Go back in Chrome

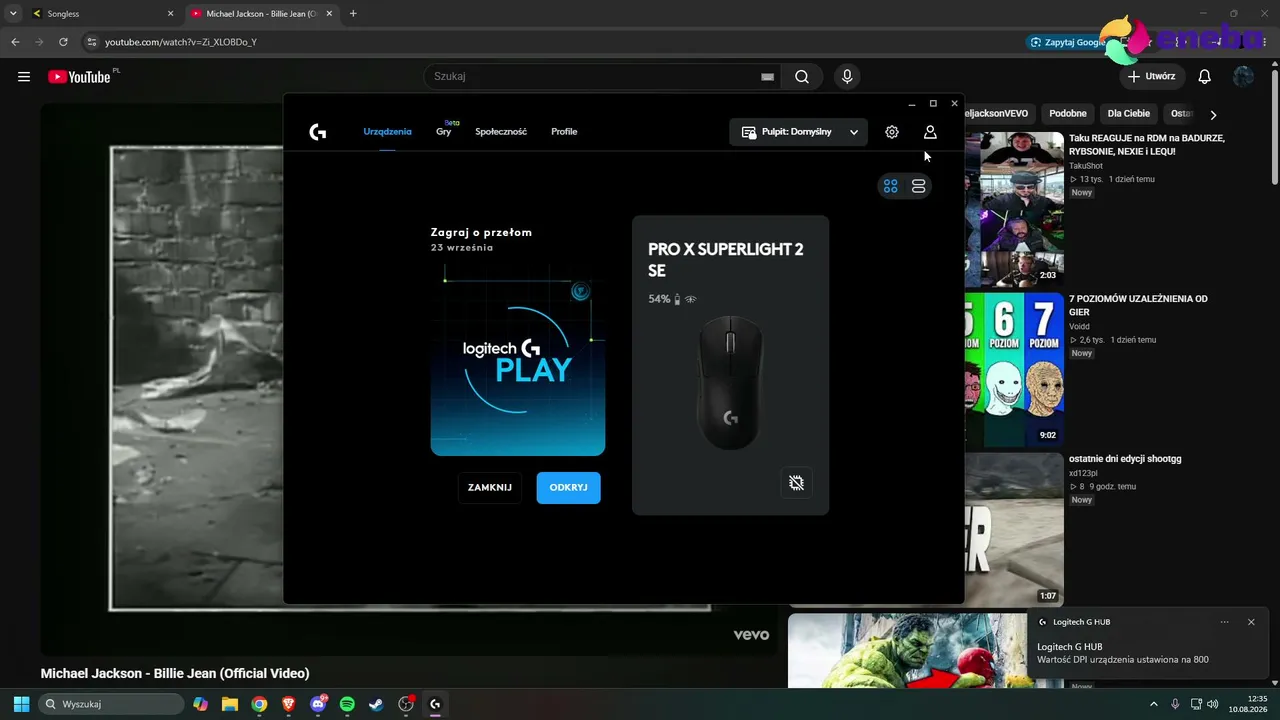coord(15,42)
